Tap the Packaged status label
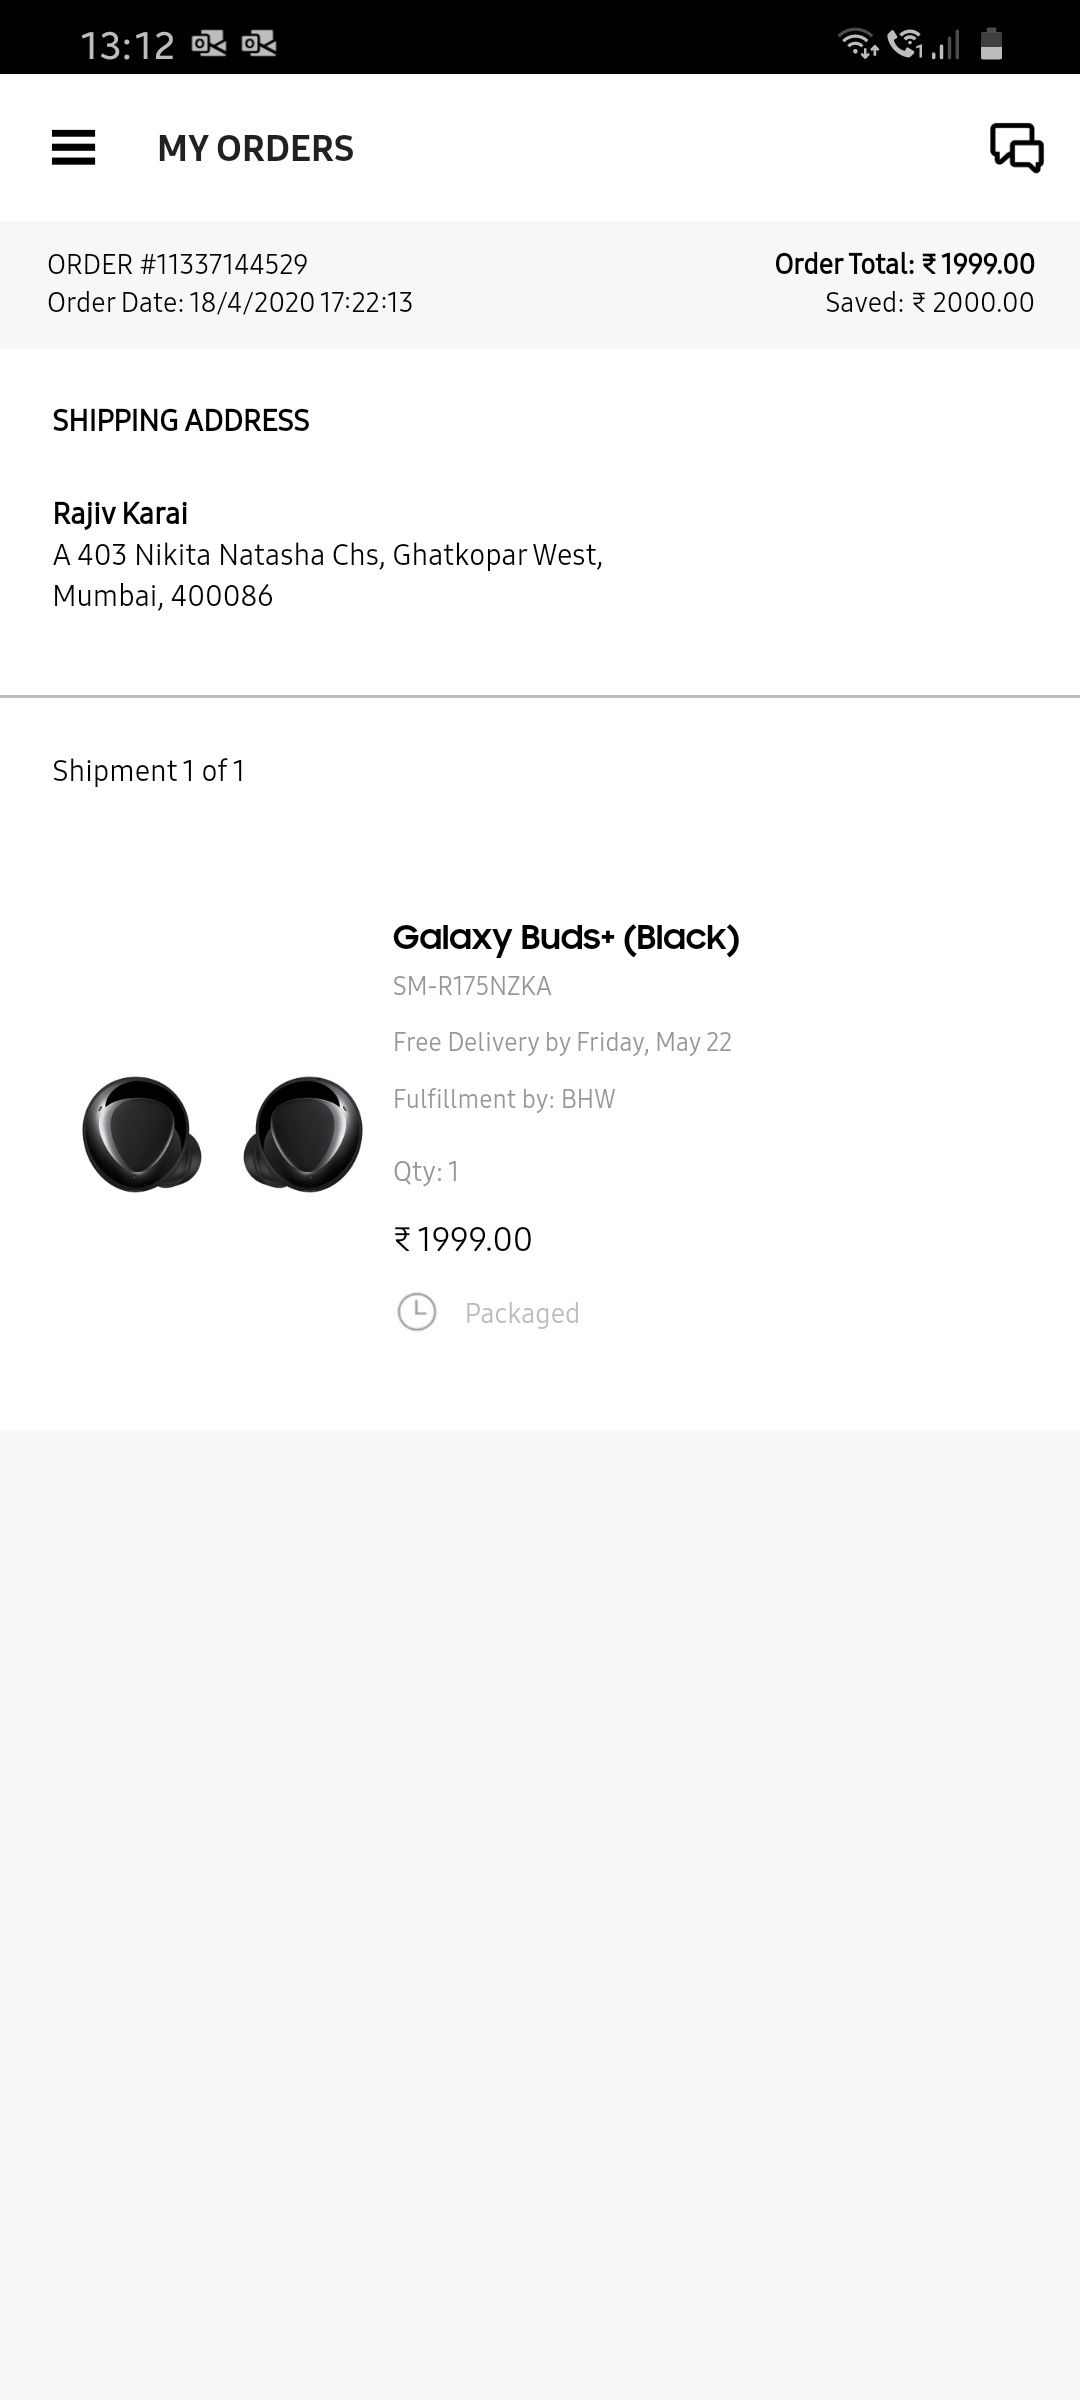1080x2400 pixels. click(x=522, y=1313)
